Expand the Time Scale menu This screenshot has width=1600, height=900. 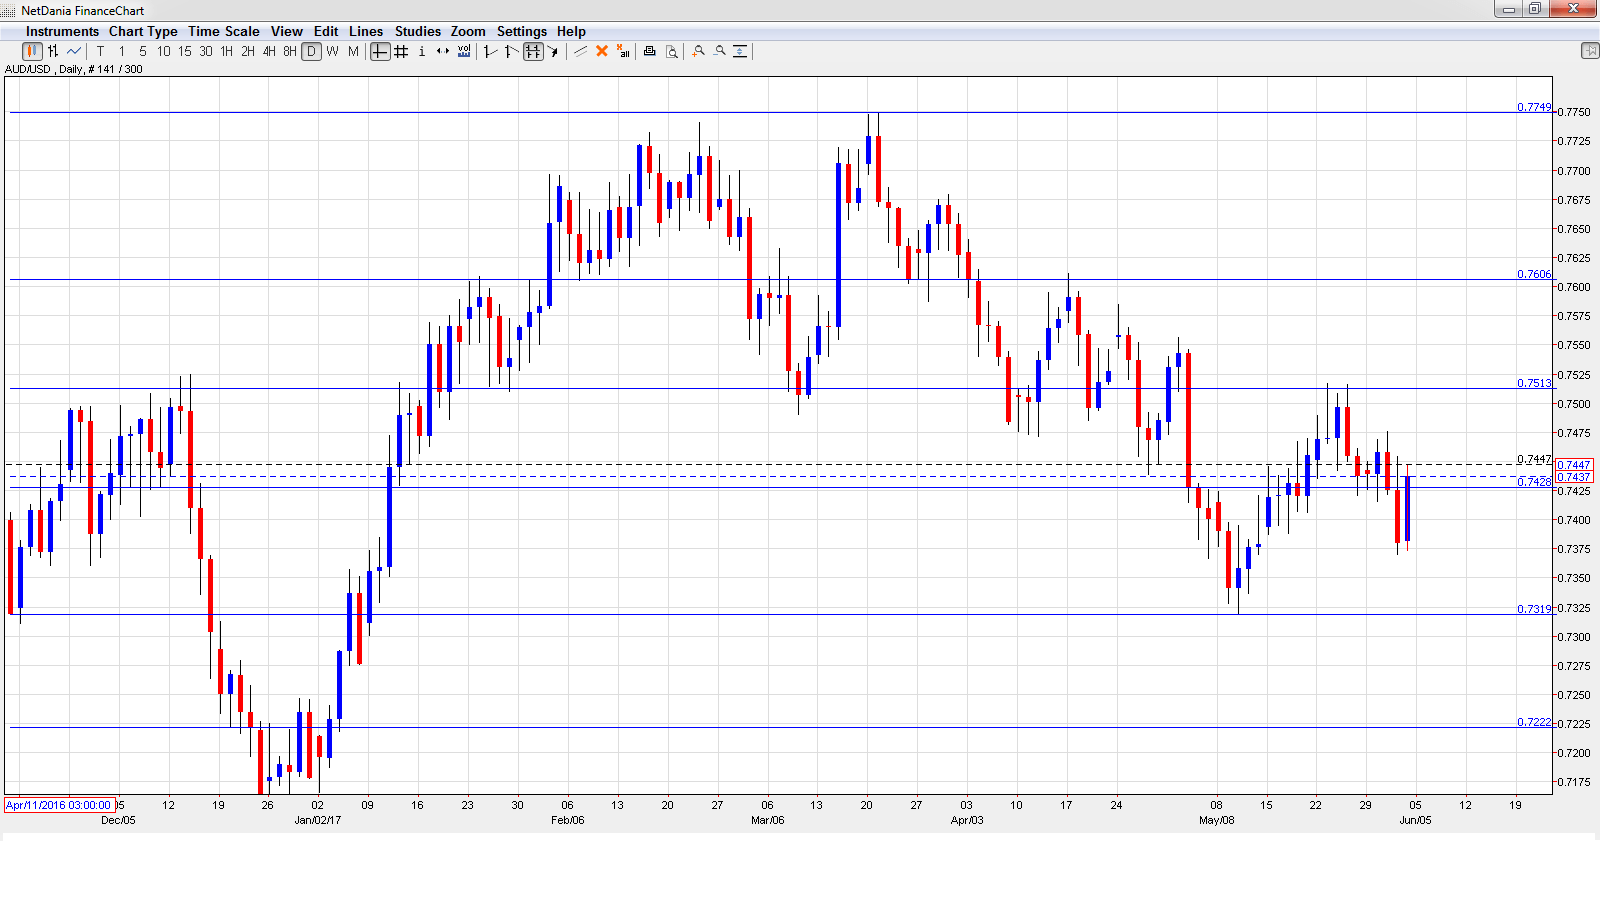[x=223, y=31]
